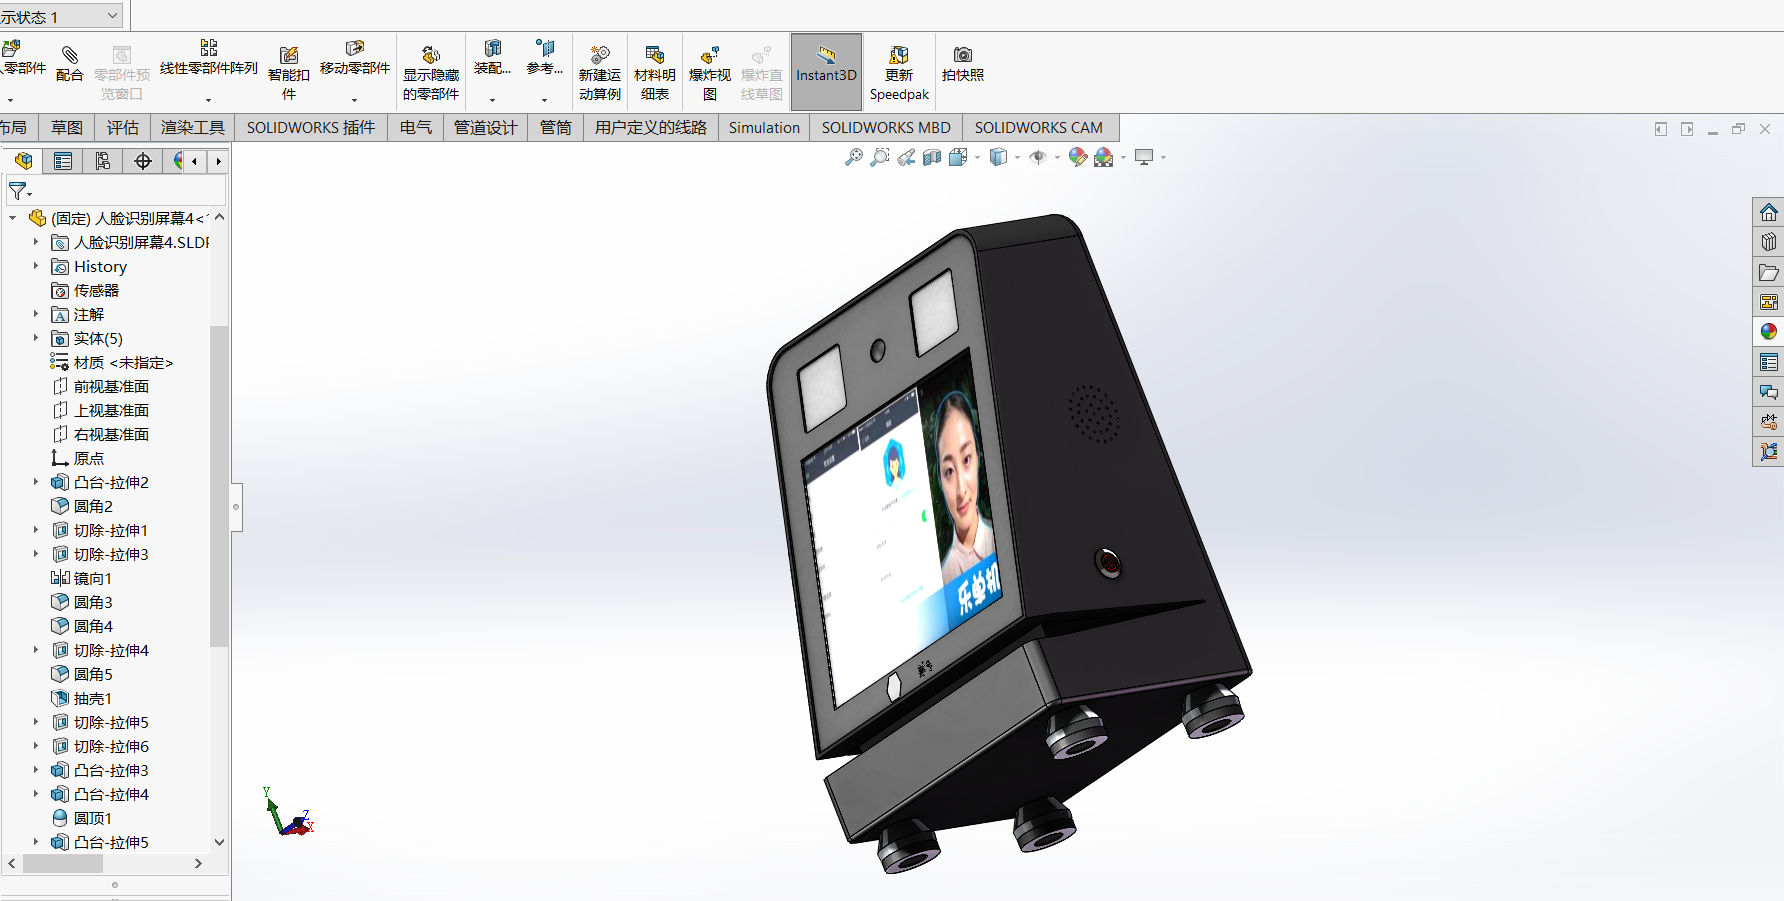Switch to the Simulation tab

pyautogui.click(x=764, y=127)
